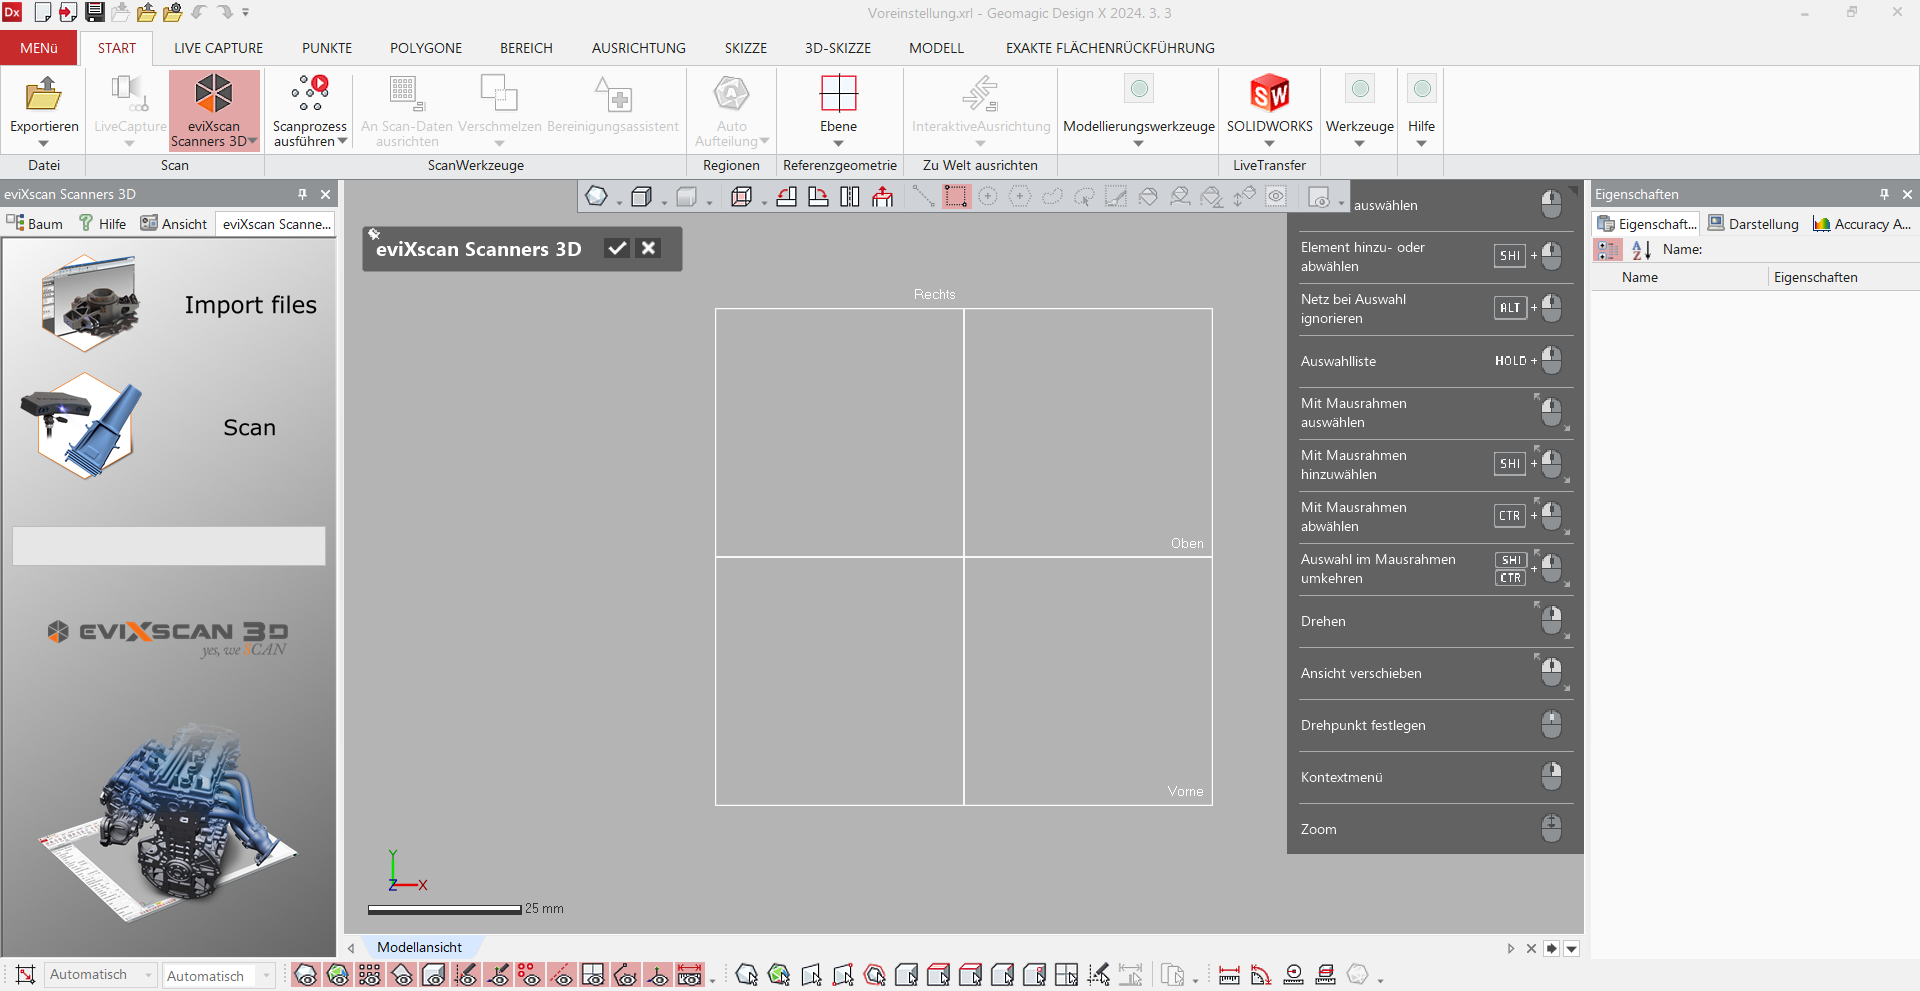Toggle mesh visibility eye icon
Viewport: 1920px width, 991px height.
(306, 975)
